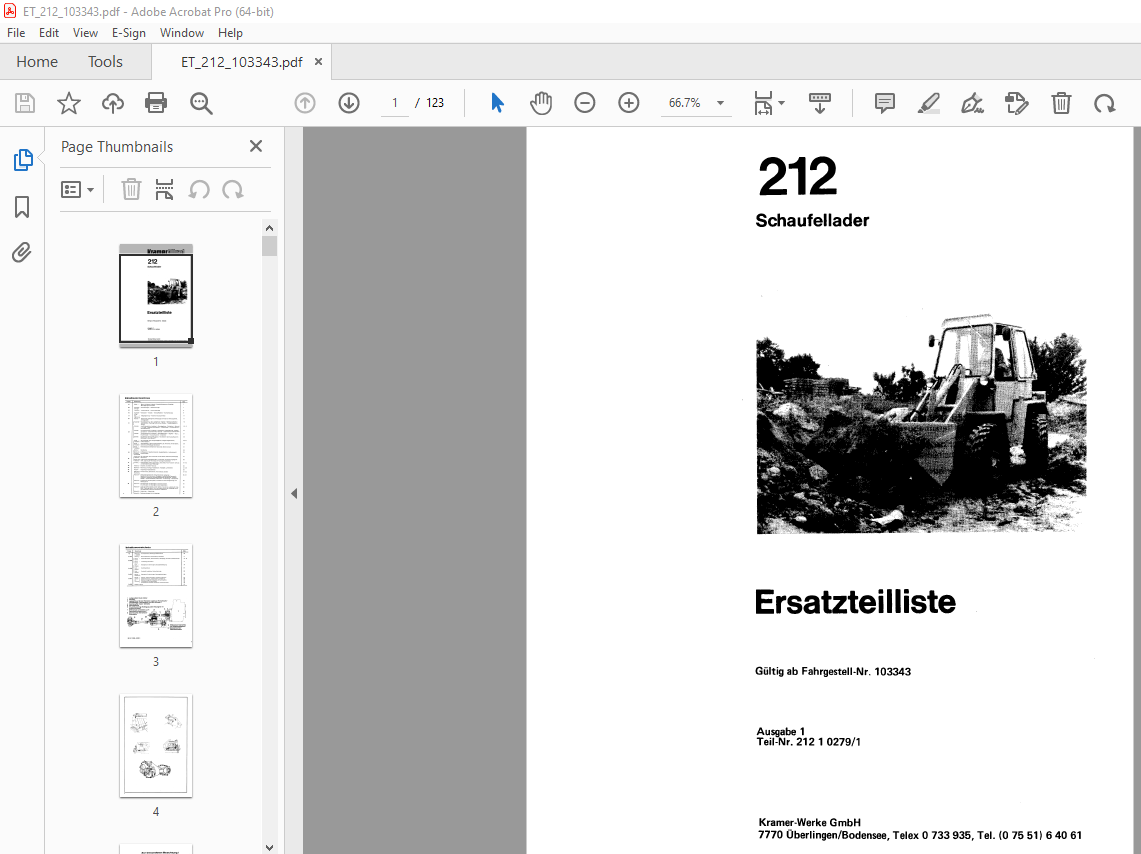Click the thumbnails scrollbar up arrow
1141x854 pixels.
coord(269,228)
